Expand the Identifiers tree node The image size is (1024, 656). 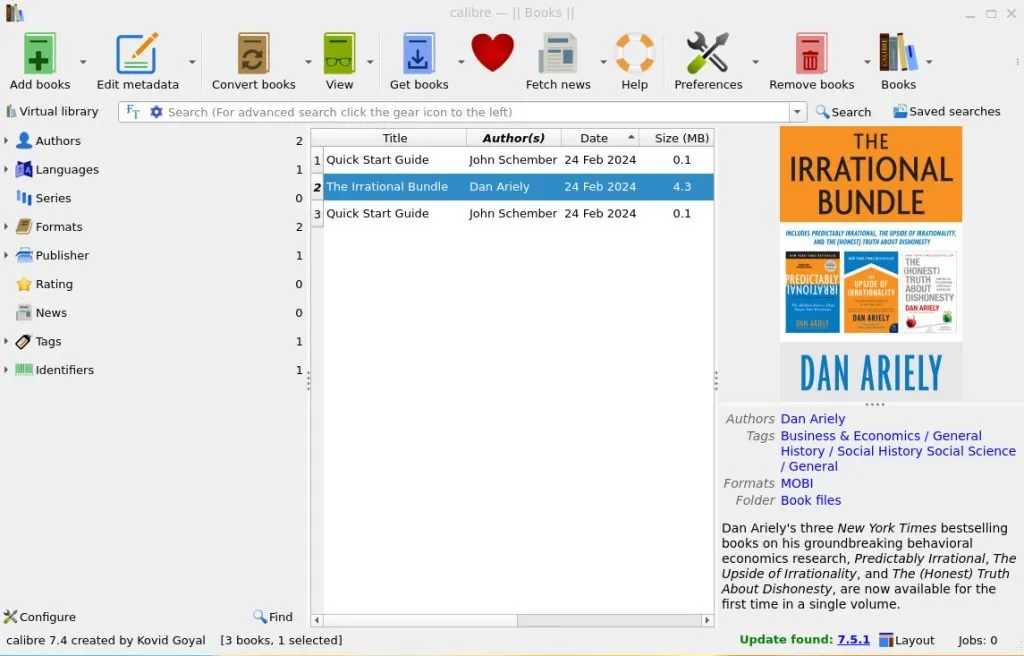tap(6, 370)
